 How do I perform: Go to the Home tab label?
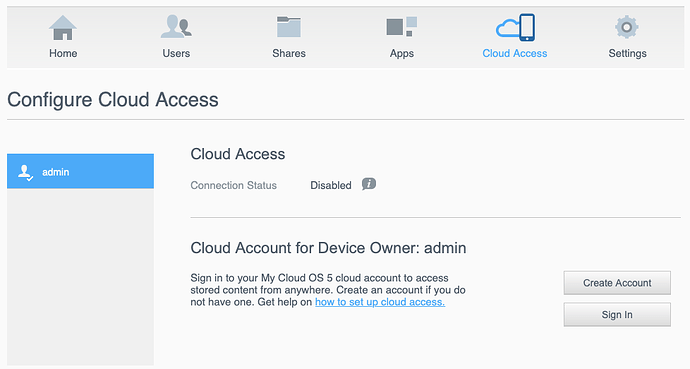click(63, 53)
